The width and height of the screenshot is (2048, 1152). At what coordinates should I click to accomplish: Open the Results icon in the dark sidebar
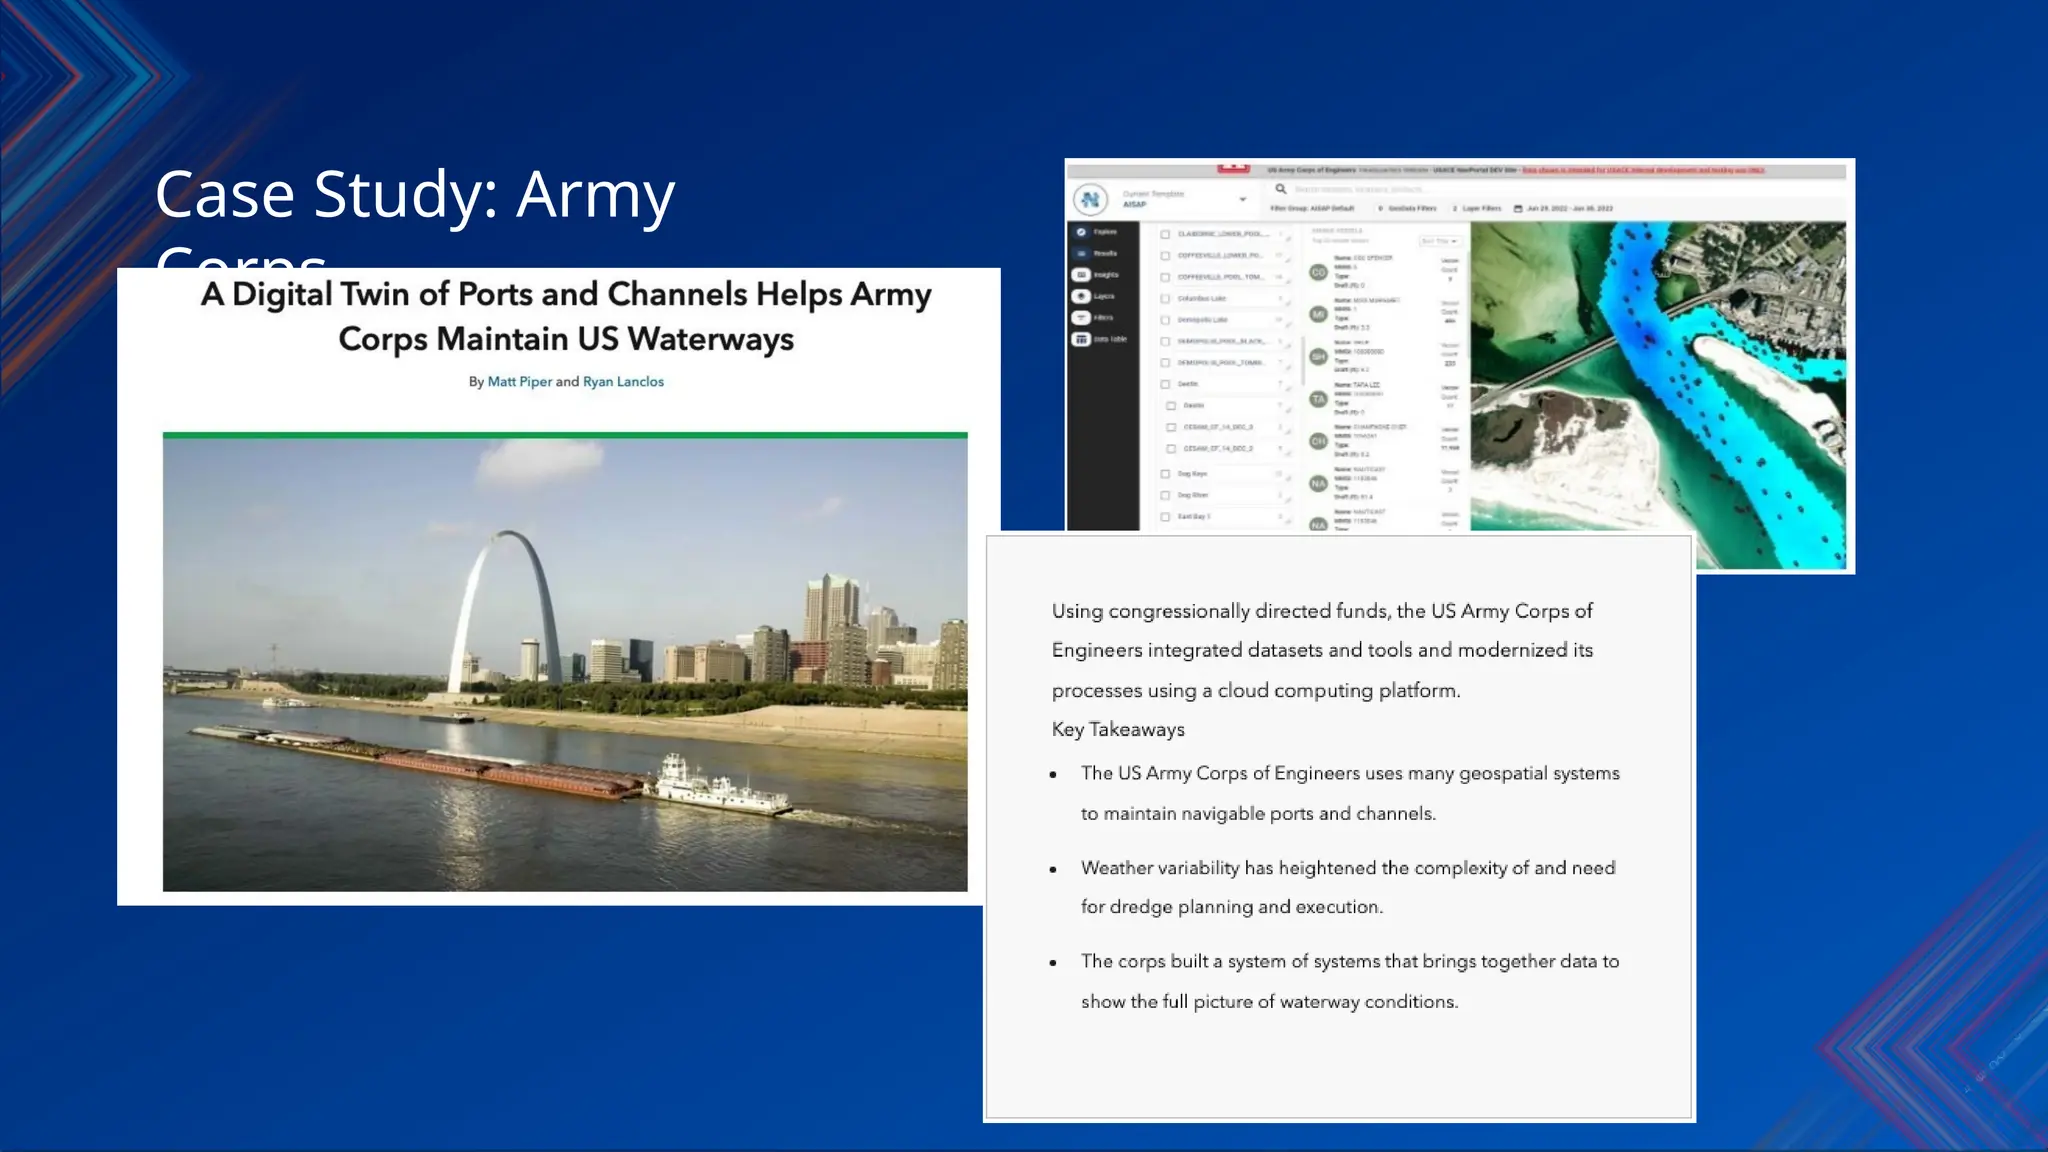[1081, 253]
